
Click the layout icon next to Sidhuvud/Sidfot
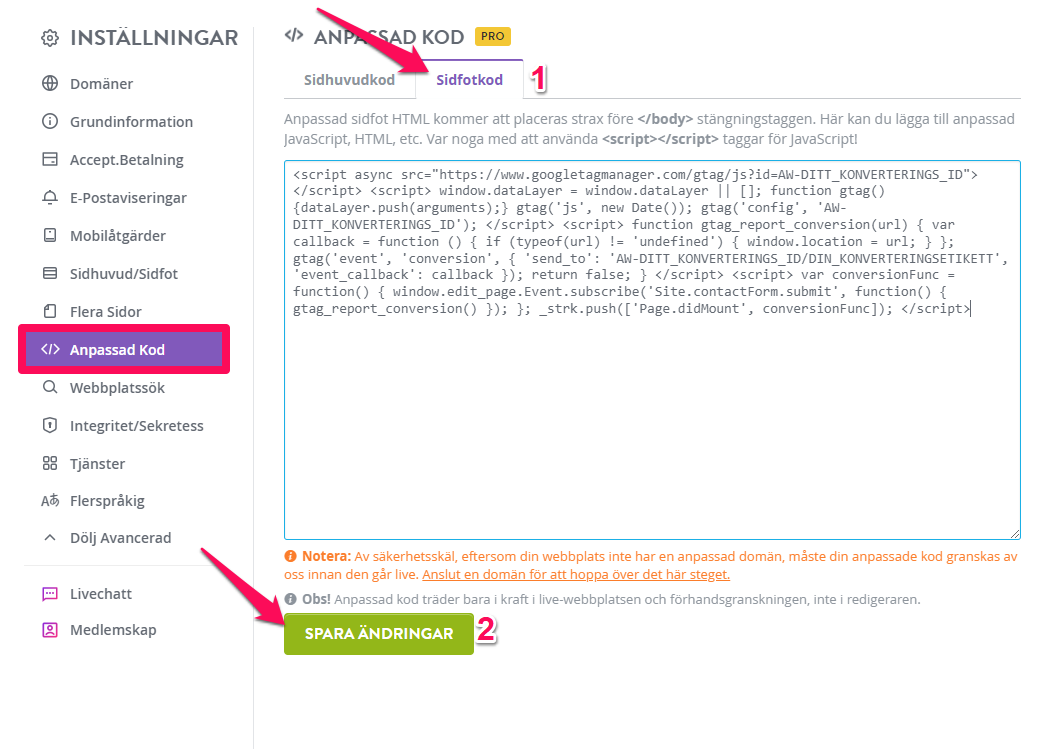coord(50,274)
